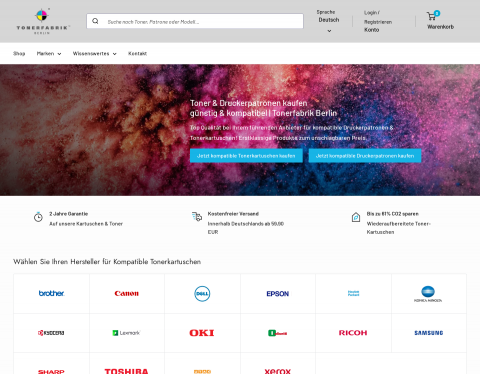The width and height of the screenshot is (480, 374).
Task: Click 'Bis zu 81% CO2 sparen' text
Action: click(393, 214)
